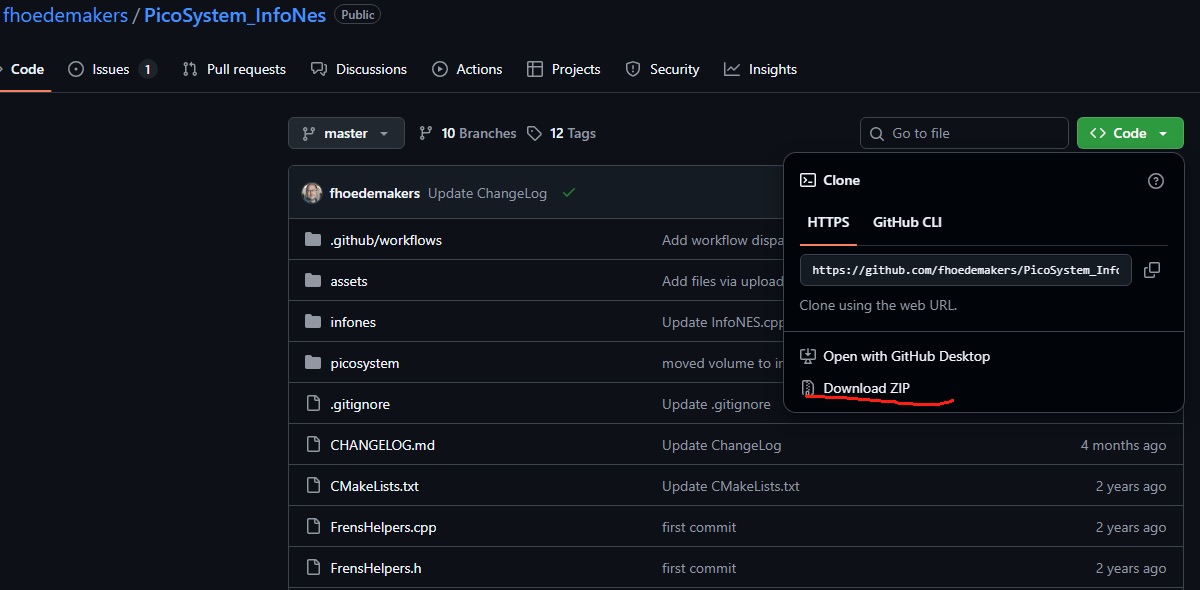Click the moved volume commit message for picosystem
The image size is (1200, 590).
click(722, 363)
